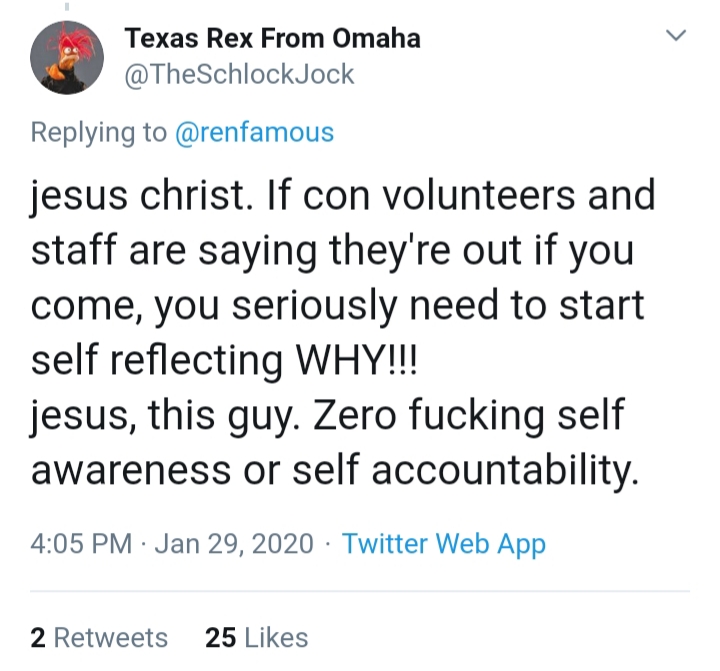Click 'come, you seriously need to start' line
The width and height of the screenshot is (720, 671).
point(338,306)
